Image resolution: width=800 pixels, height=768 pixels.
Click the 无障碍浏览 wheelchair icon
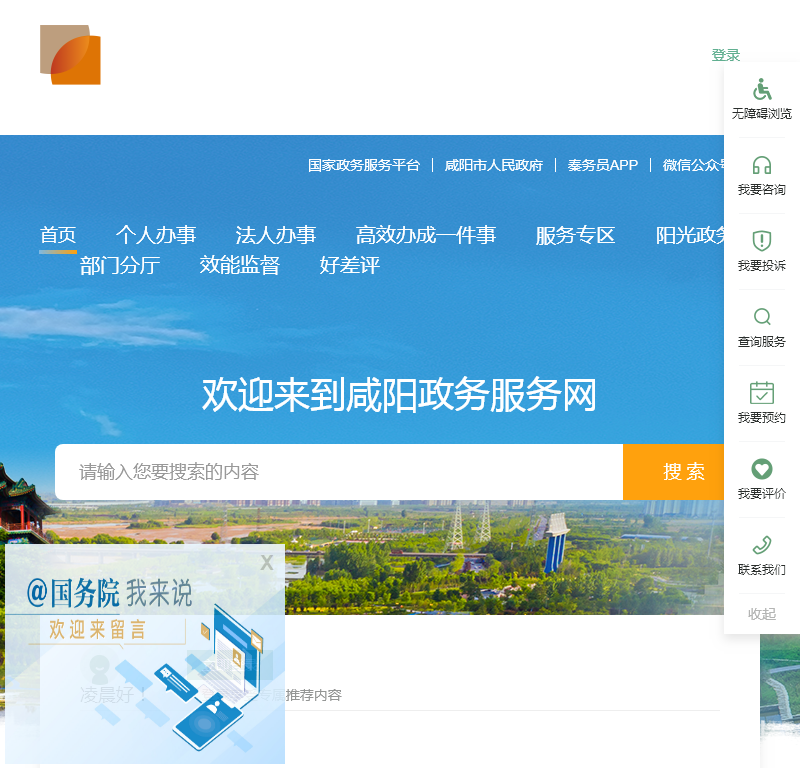[x=762, y=89]
